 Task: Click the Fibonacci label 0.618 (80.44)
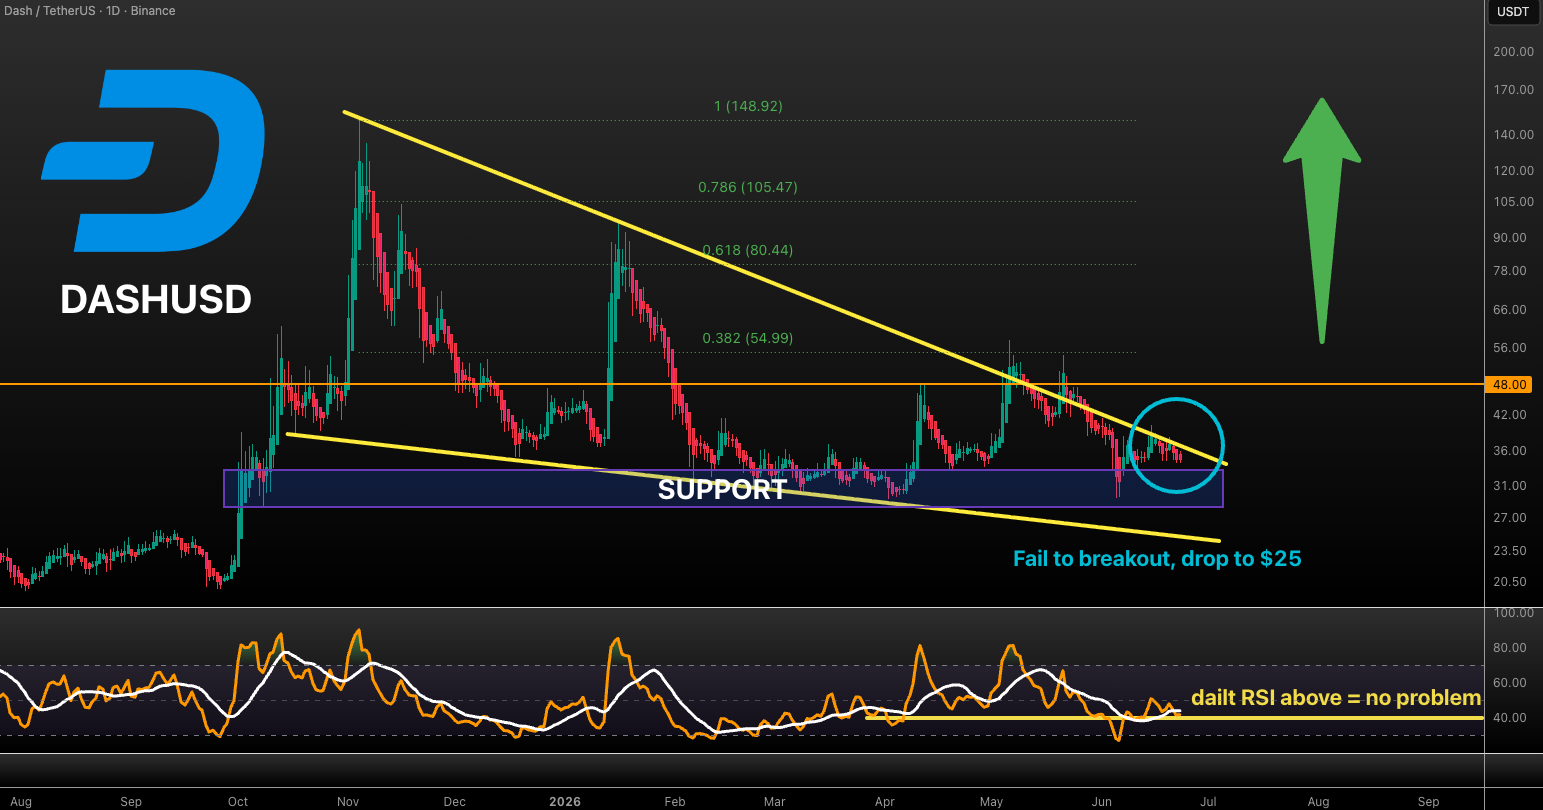pyautogui.click(x=747, y=250)
